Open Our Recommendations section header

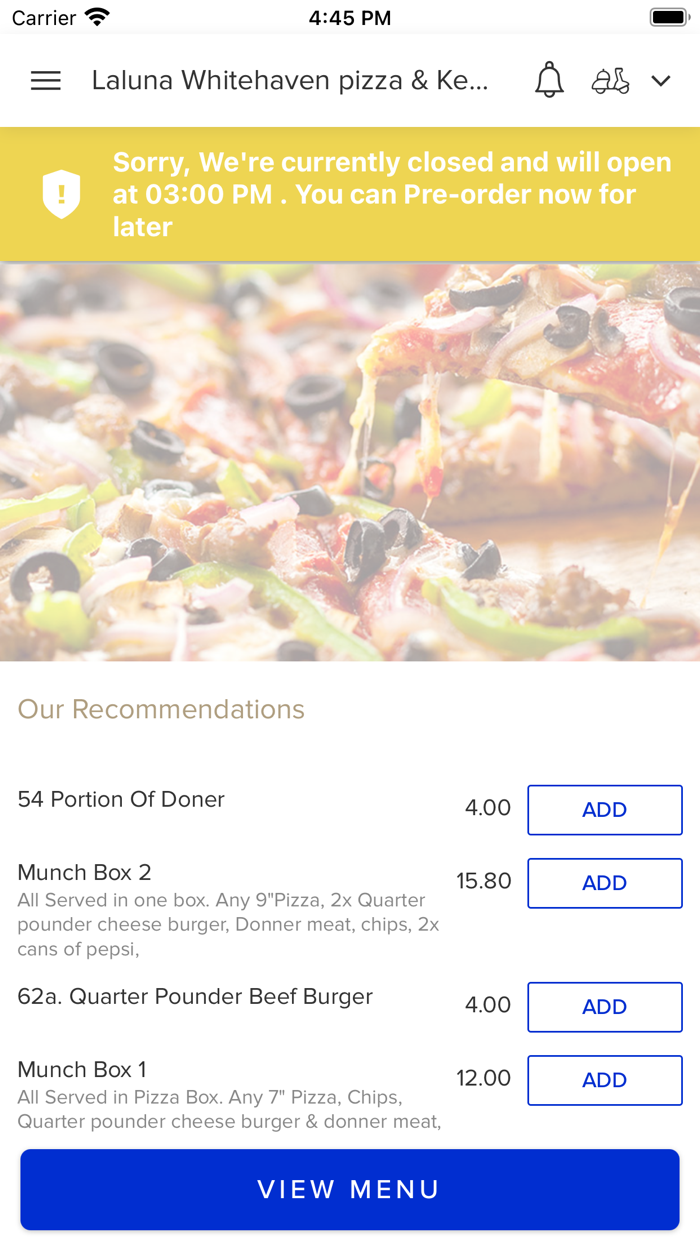coord(161,709)
